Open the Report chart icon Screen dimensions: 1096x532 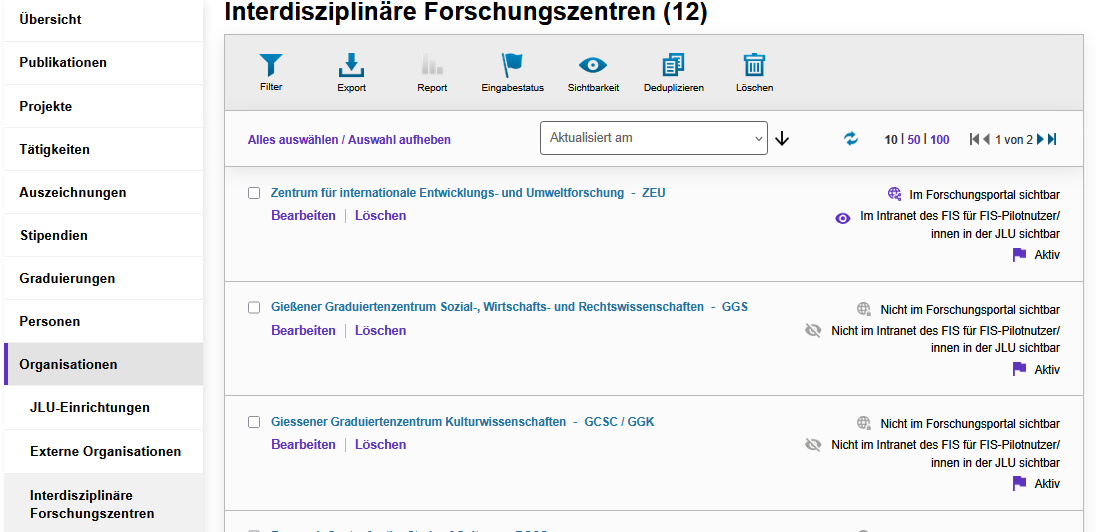point(432,65)
